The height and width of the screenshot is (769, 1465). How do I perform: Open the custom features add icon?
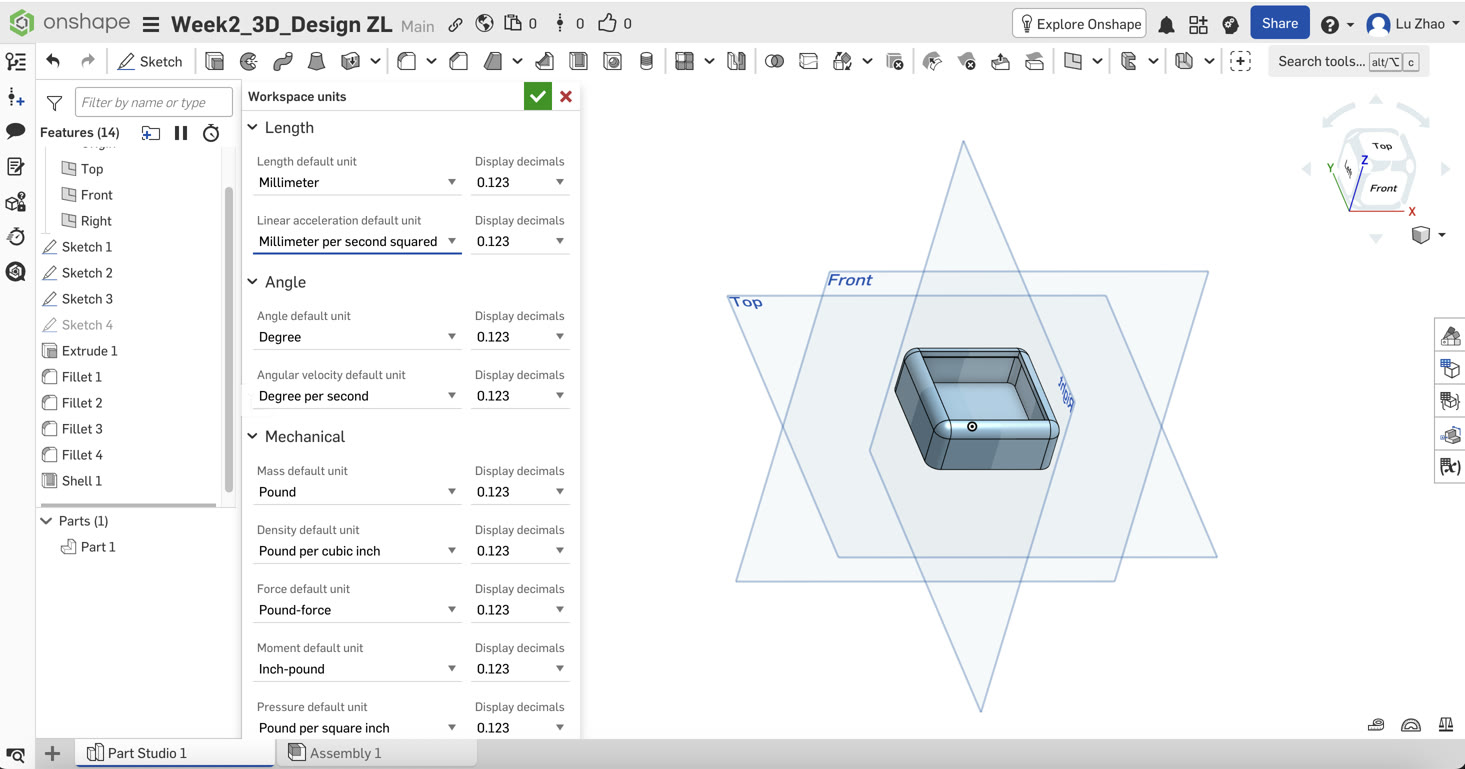[x=1241, y=61]
